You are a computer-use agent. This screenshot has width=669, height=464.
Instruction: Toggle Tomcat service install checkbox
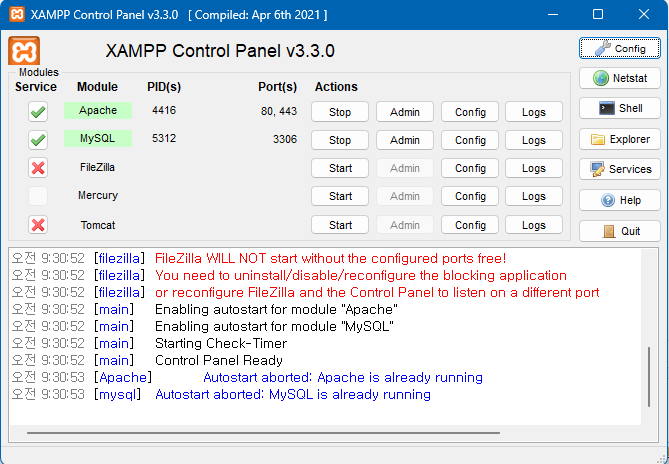click(38, 225)
